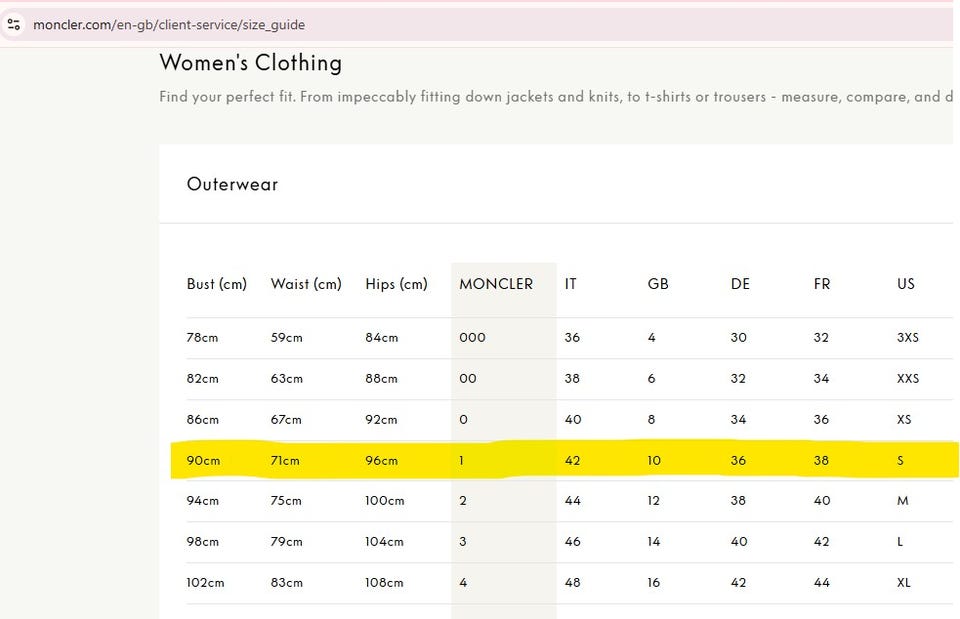Click the Women's Clothing heading

click(x=250, y=63)
